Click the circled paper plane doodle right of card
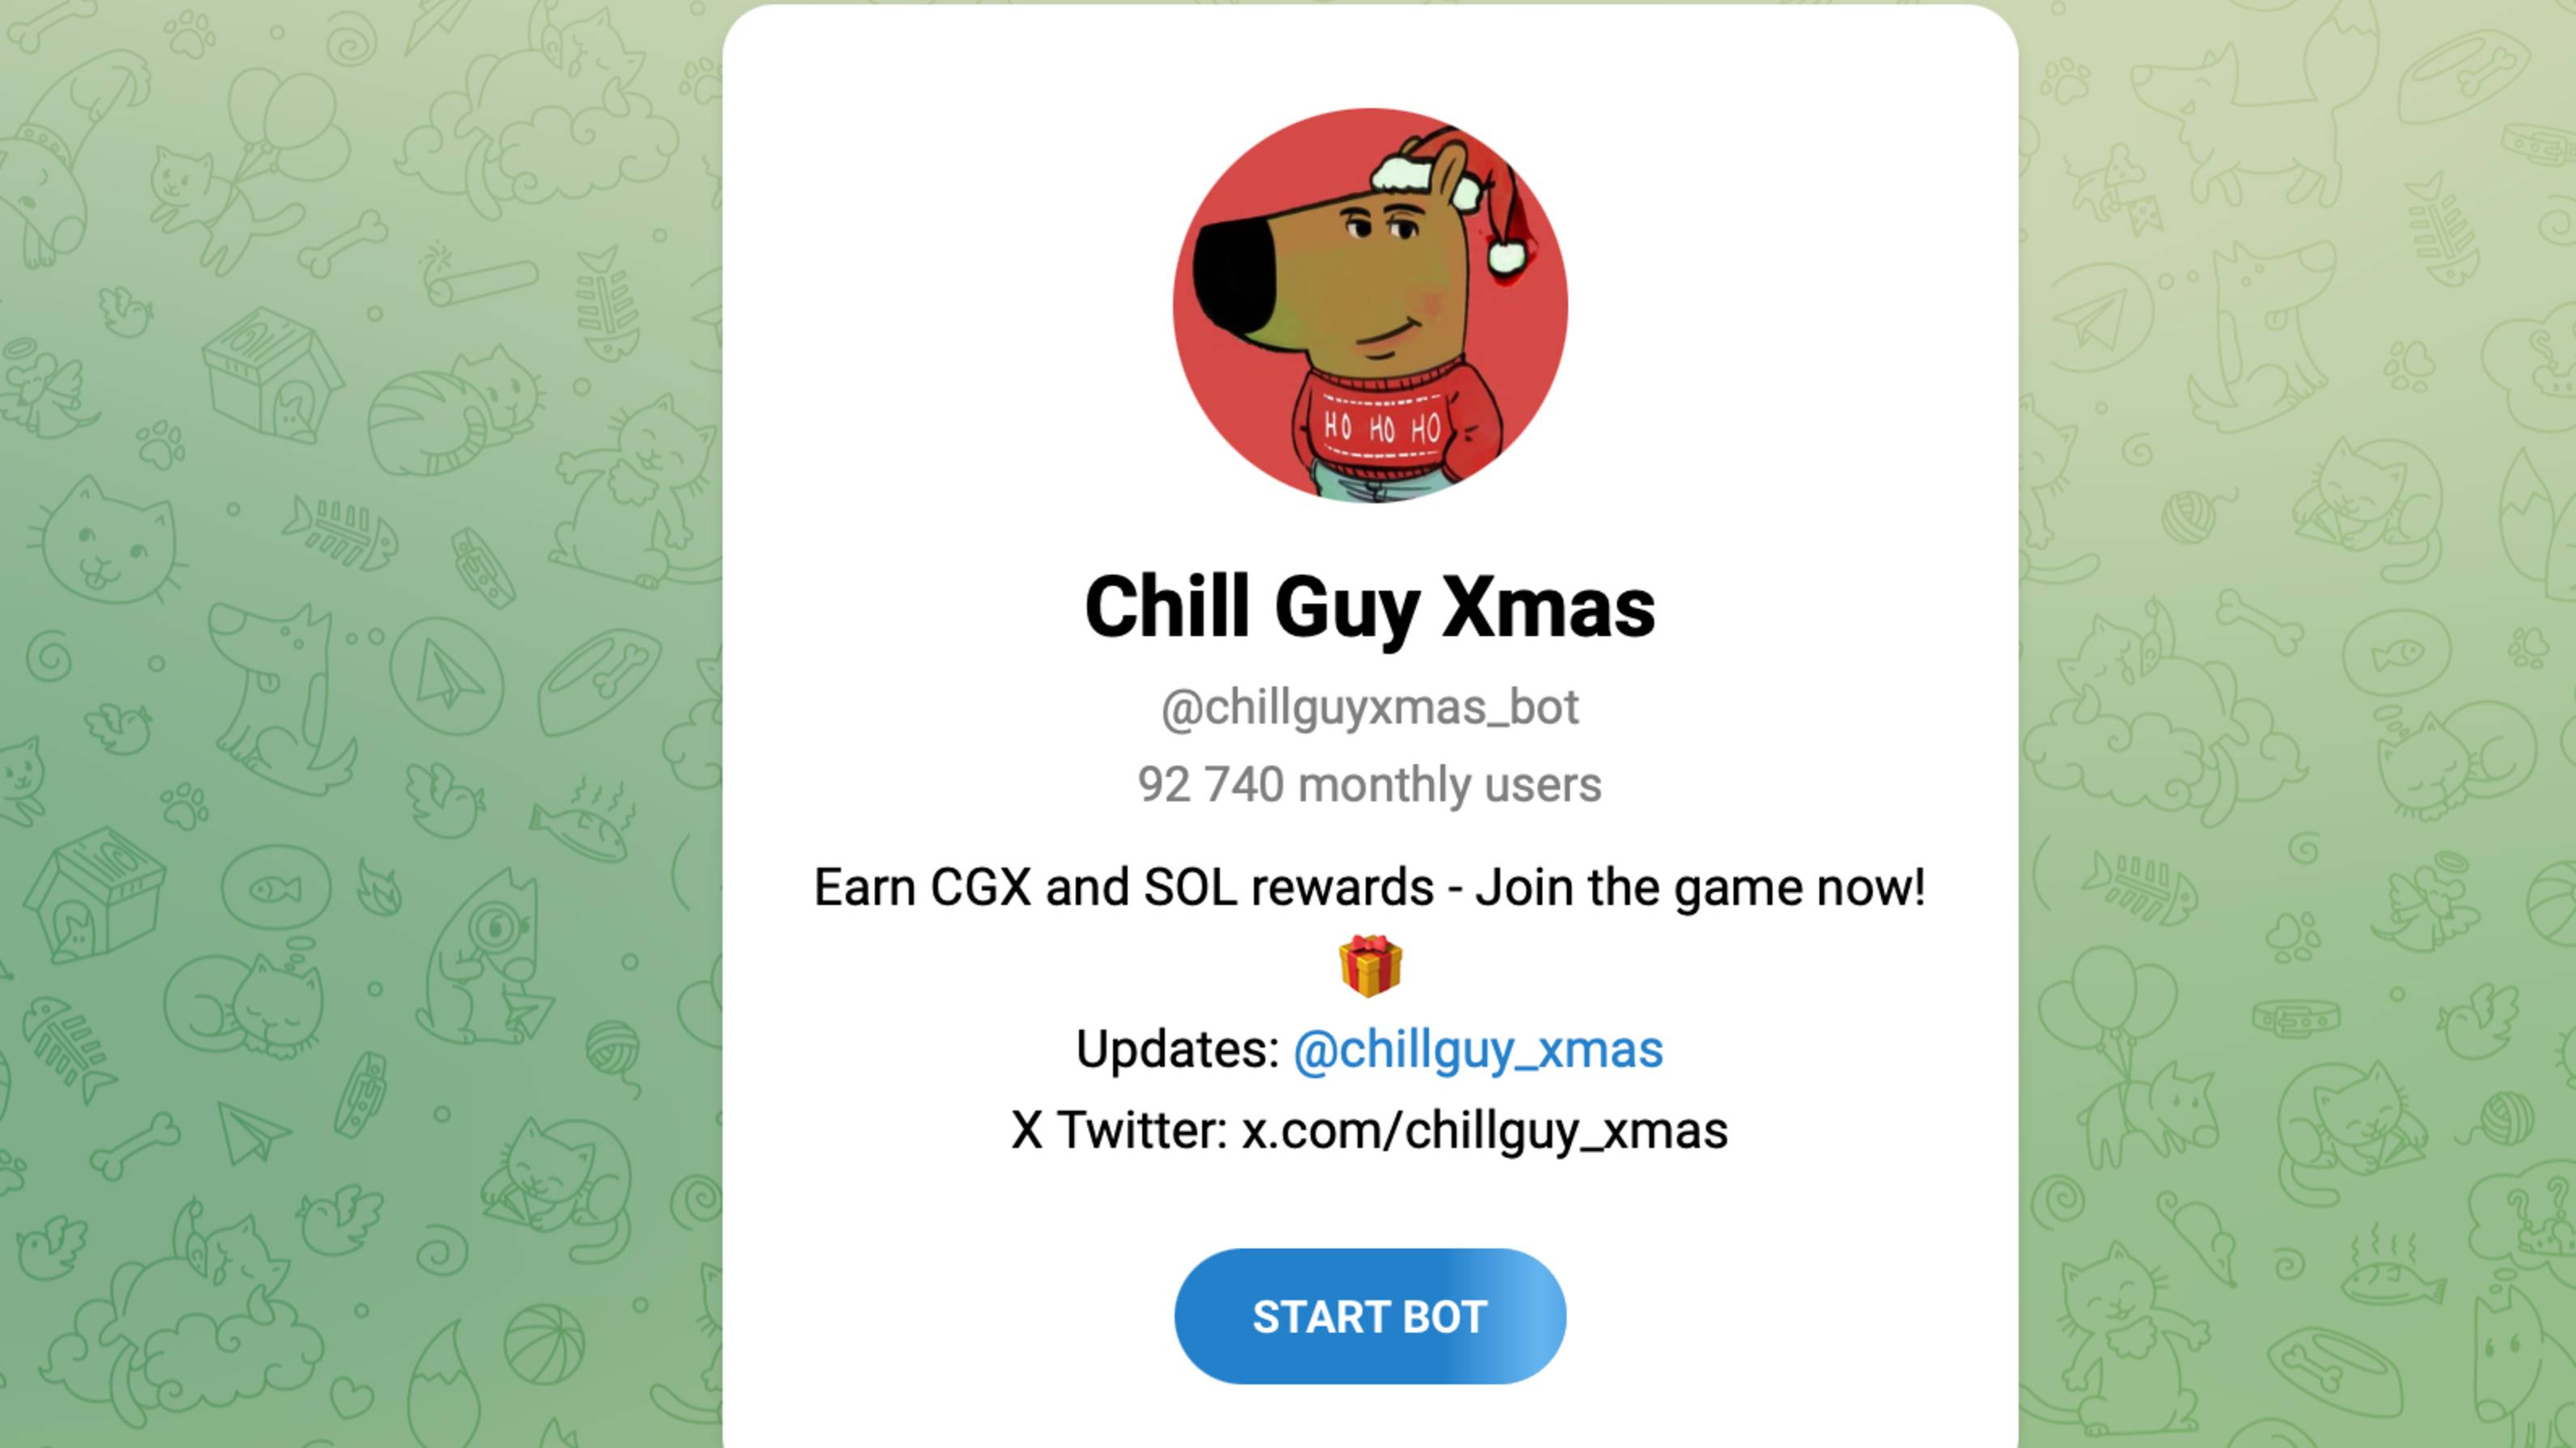2576x1448 pixels. tap(2102, 319)
